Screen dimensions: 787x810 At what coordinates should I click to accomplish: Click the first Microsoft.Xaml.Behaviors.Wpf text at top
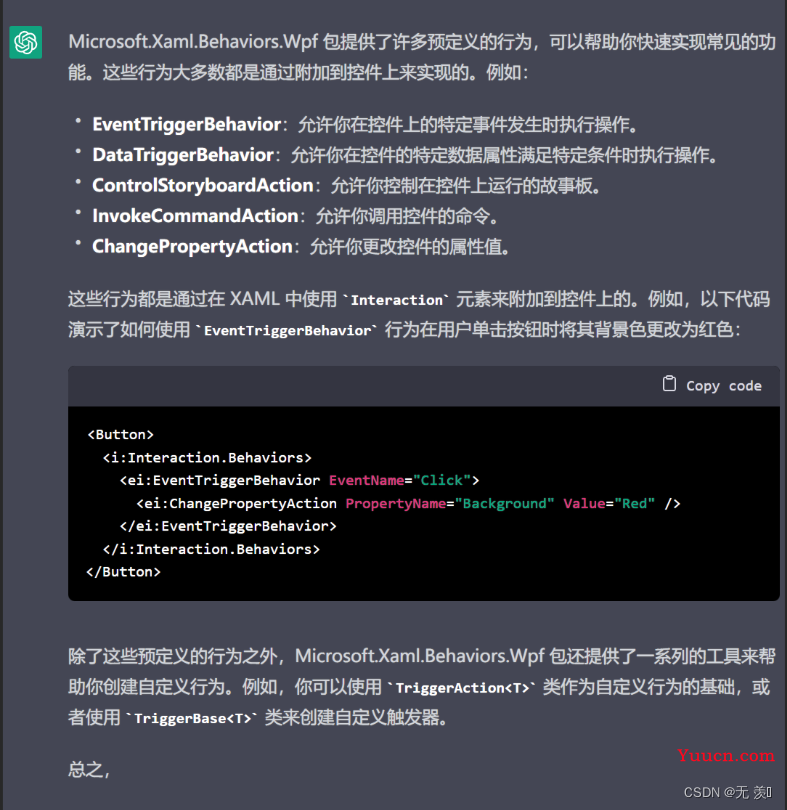point(193,42)
